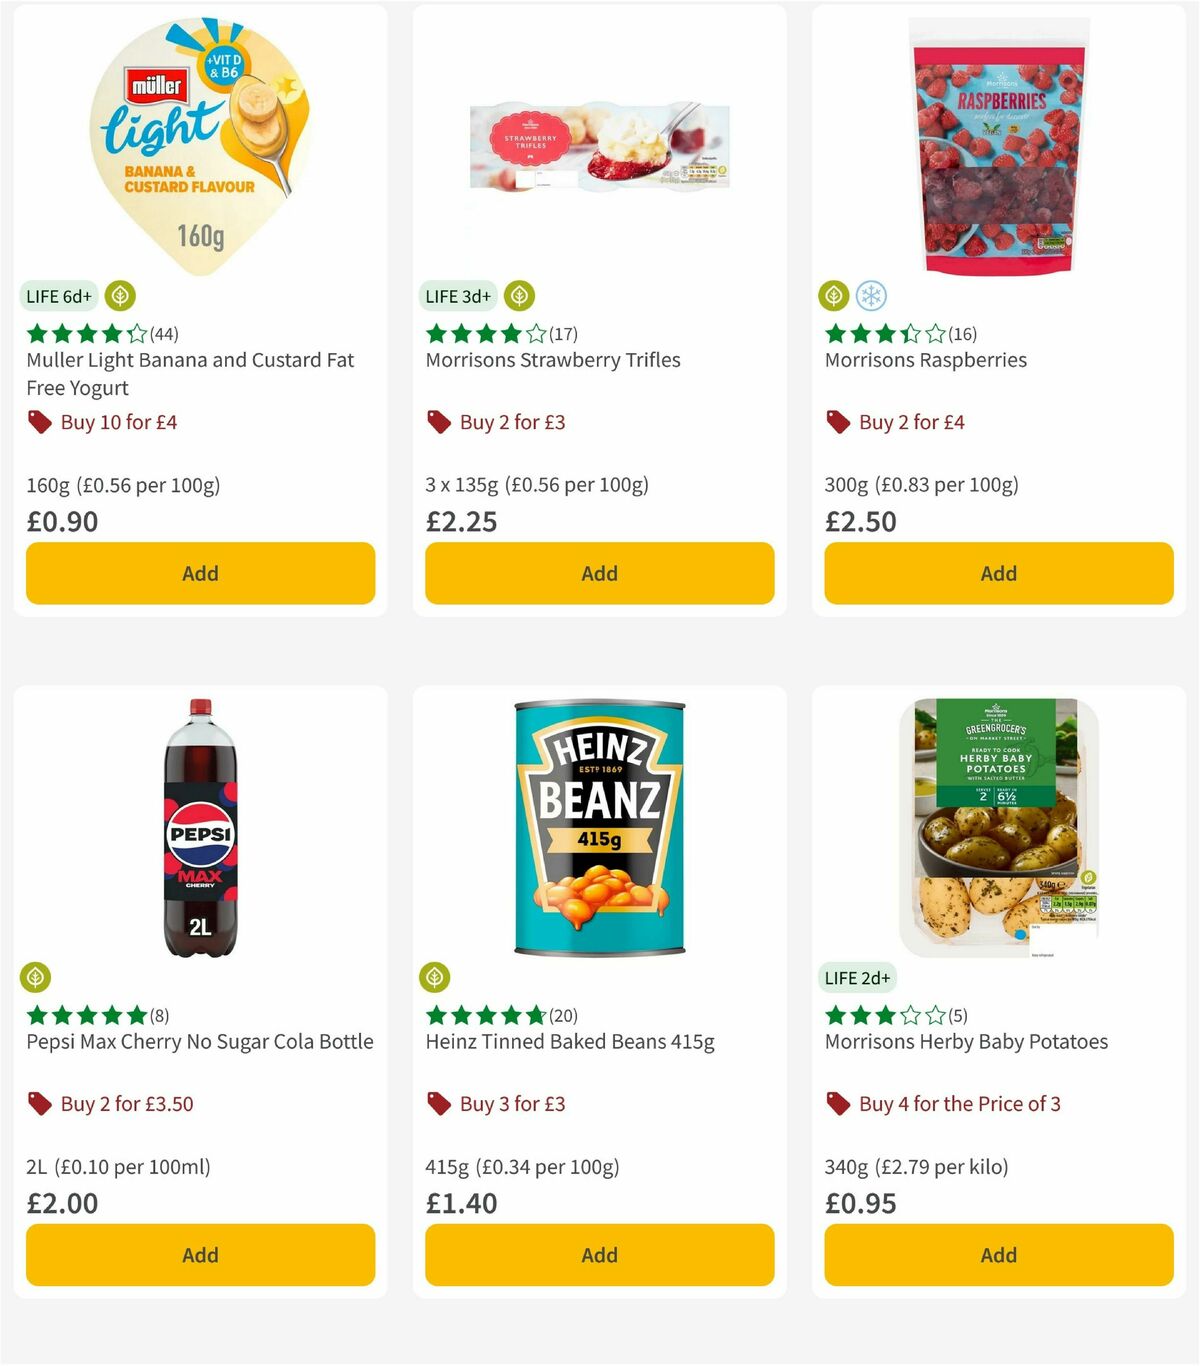Screen dimensions: 1200x1366
Task: Click the LIFE 3d+ badge on Strawberry Trifles
Action: 456,296
